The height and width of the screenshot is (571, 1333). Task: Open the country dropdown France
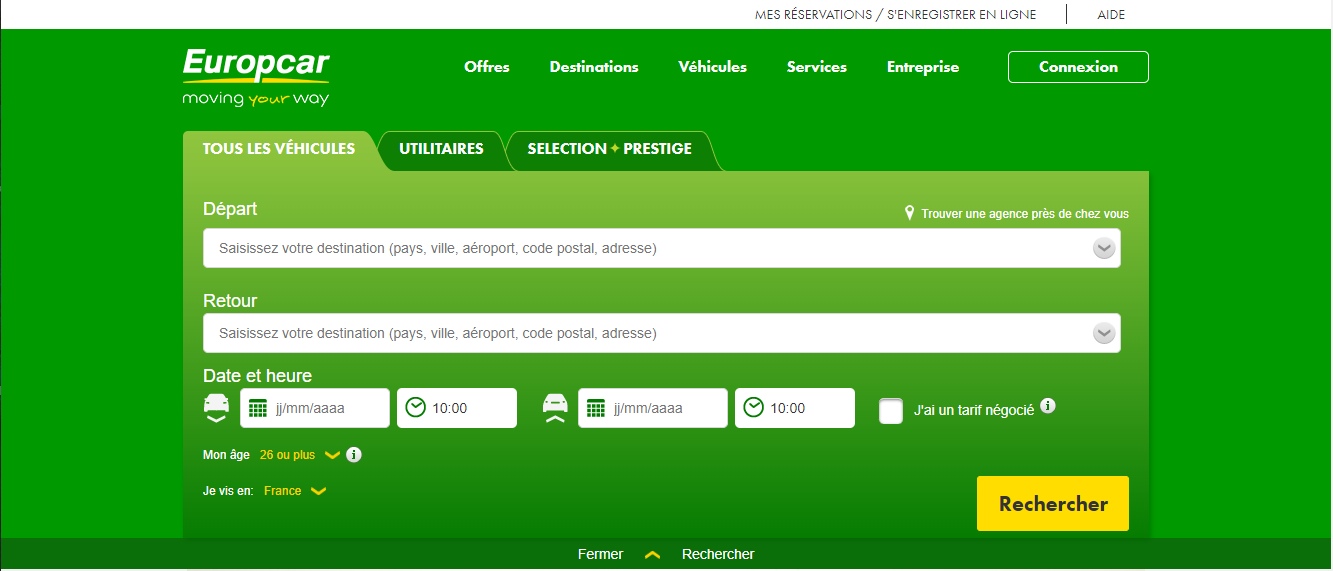[294, 491]
